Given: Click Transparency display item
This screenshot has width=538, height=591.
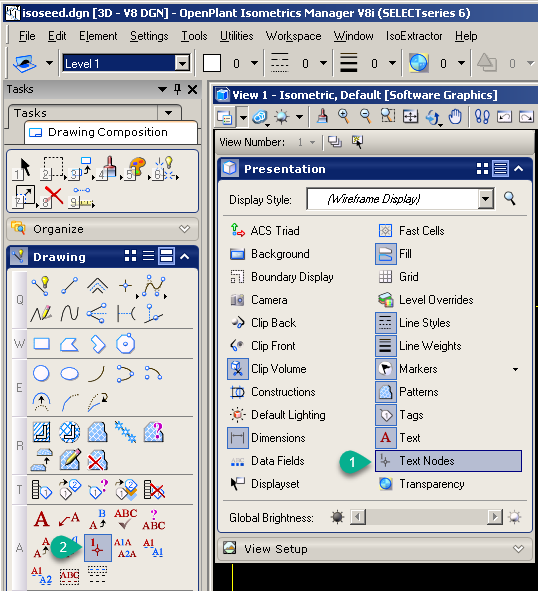Looking at the screenshot, I should pos(422,484).
